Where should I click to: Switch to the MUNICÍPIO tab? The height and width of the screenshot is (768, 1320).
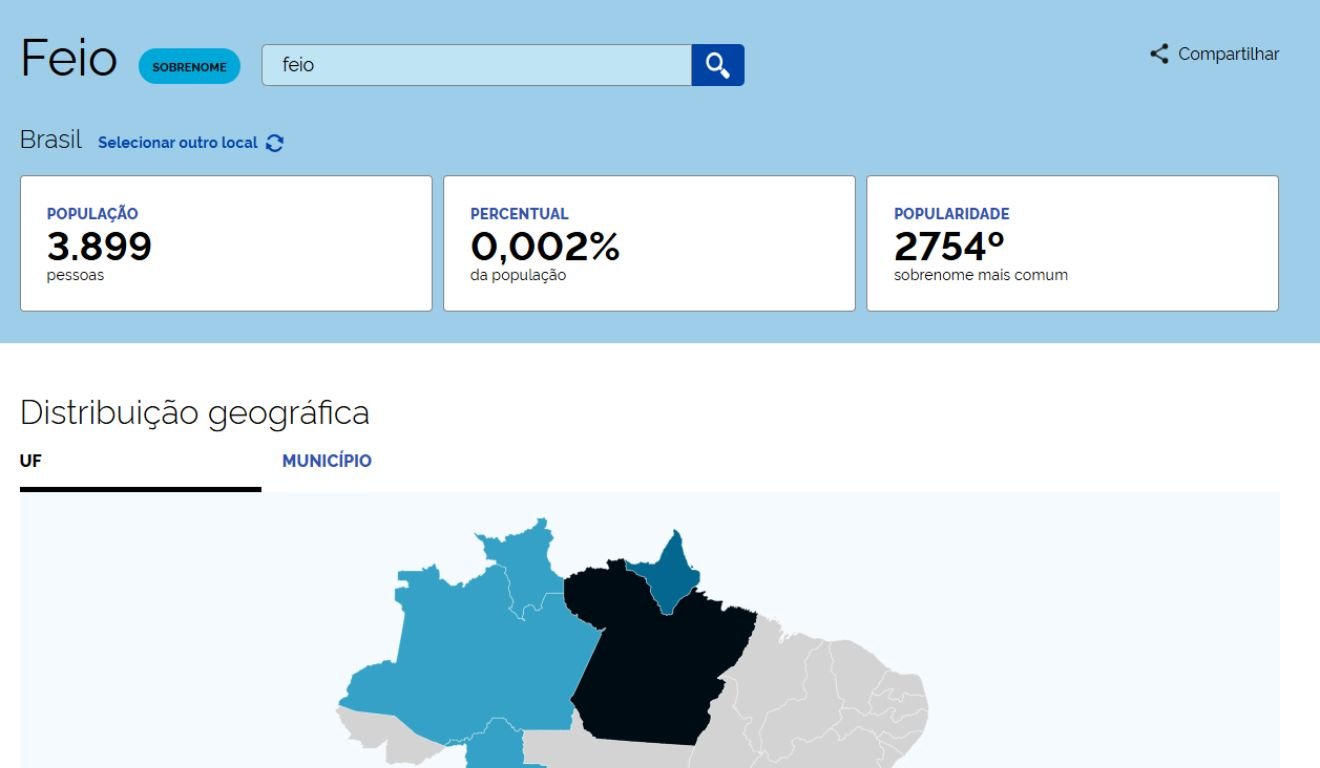pyautogui.click(x=327, y=461)
